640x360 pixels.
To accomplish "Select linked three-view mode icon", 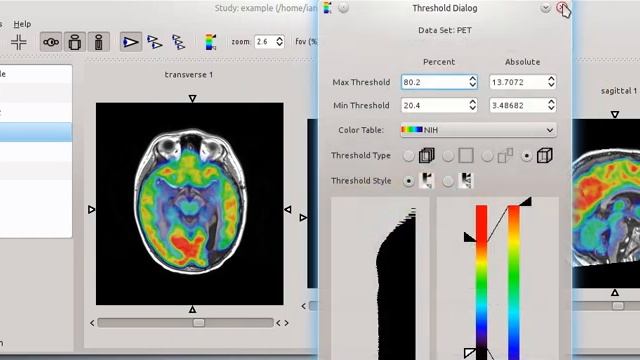I will (178, 42).
